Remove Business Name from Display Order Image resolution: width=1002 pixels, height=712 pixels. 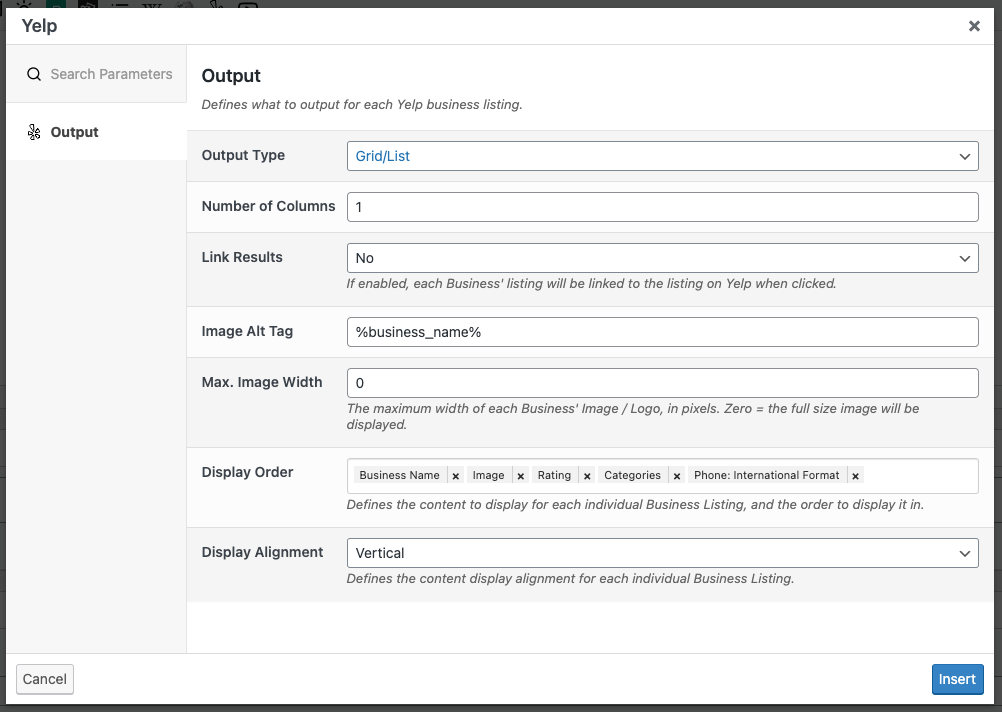456,476
